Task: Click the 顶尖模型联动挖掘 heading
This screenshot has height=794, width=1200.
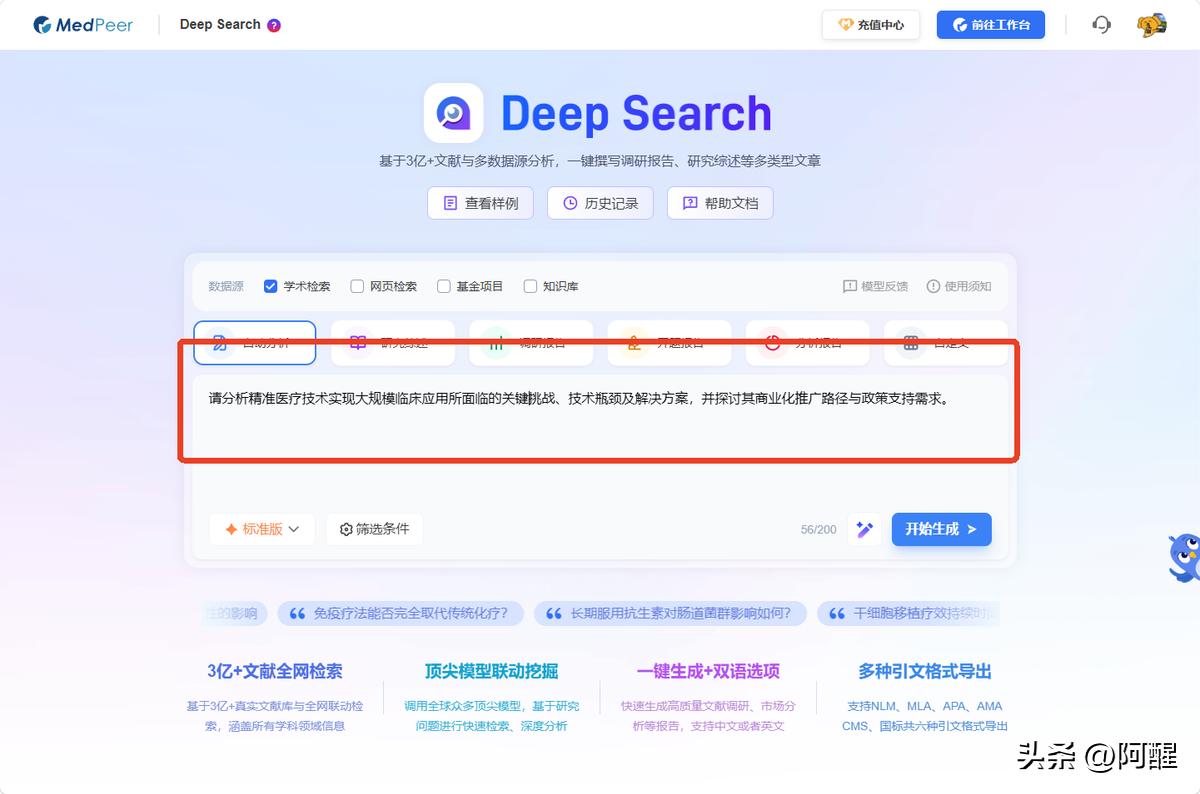Action: pos(491,671)
